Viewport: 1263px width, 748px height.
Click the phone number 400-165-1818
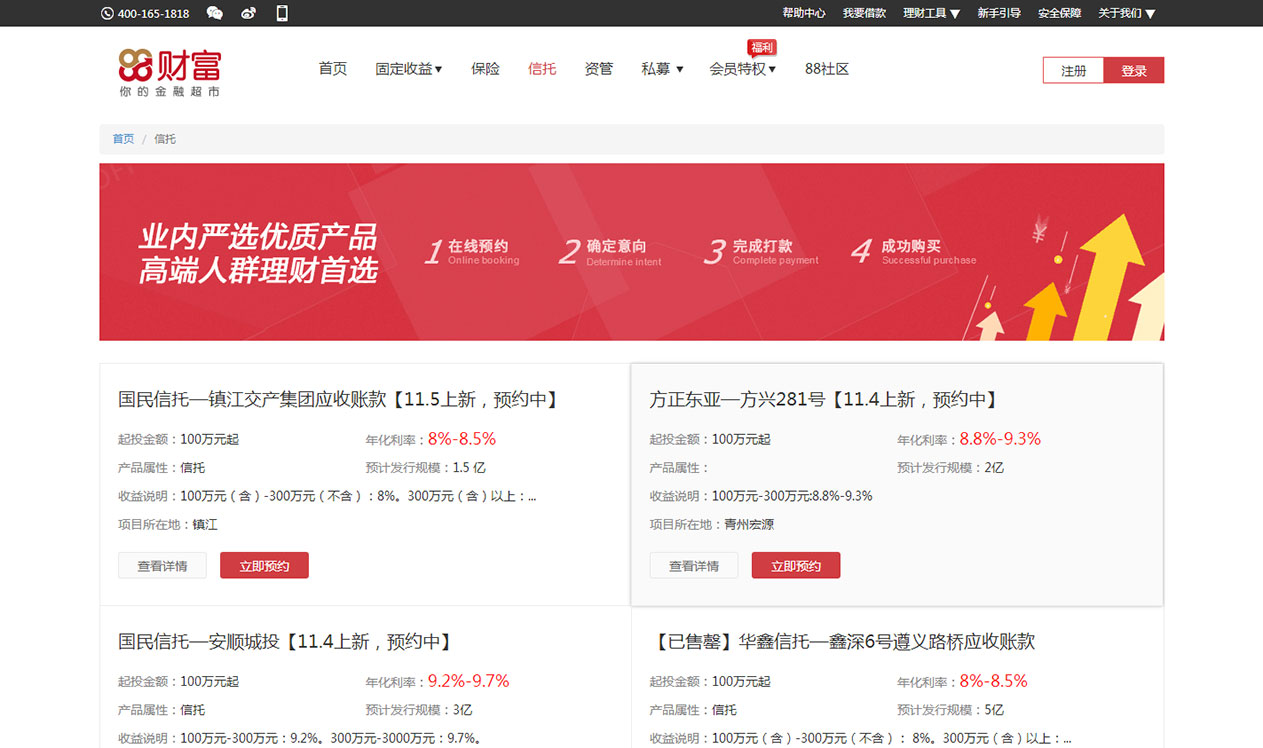point(153,14)
